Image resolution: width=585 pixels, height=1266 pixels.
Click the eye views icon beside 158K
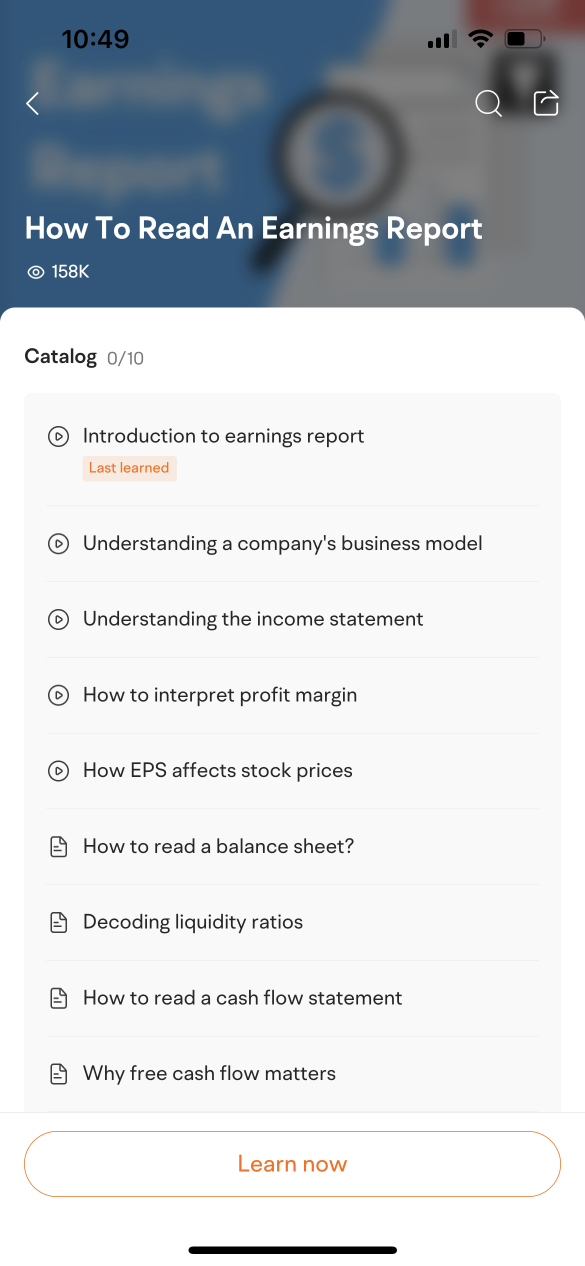(36, 272)
